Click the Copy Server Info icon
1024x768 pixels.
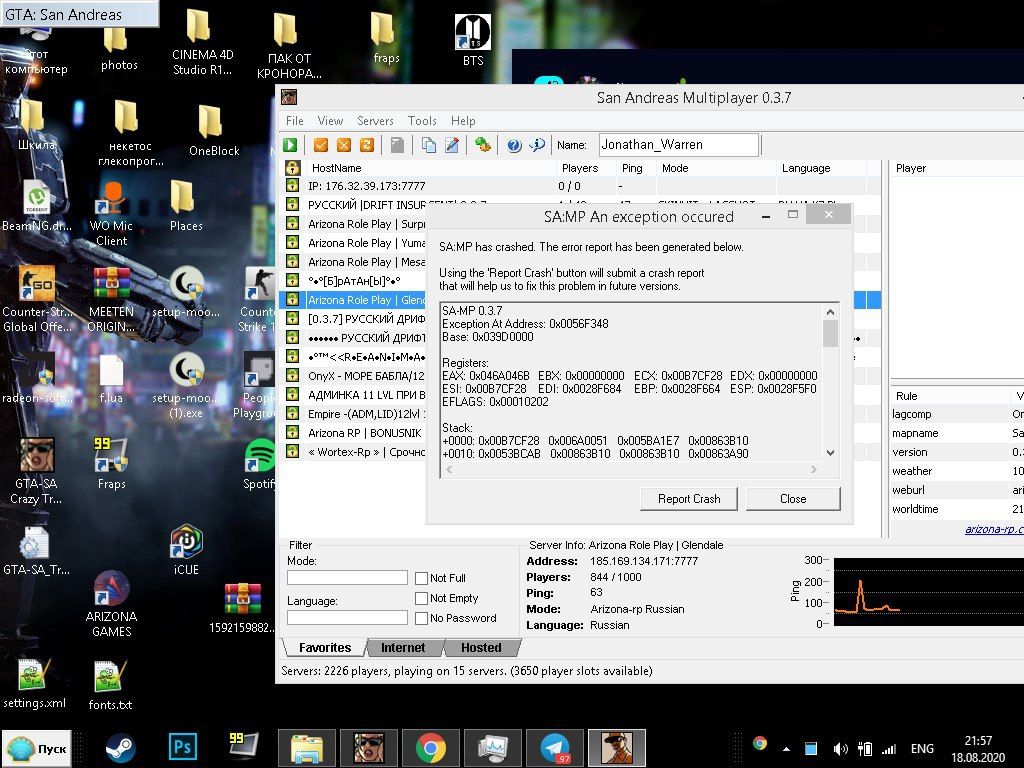(428, 145)
